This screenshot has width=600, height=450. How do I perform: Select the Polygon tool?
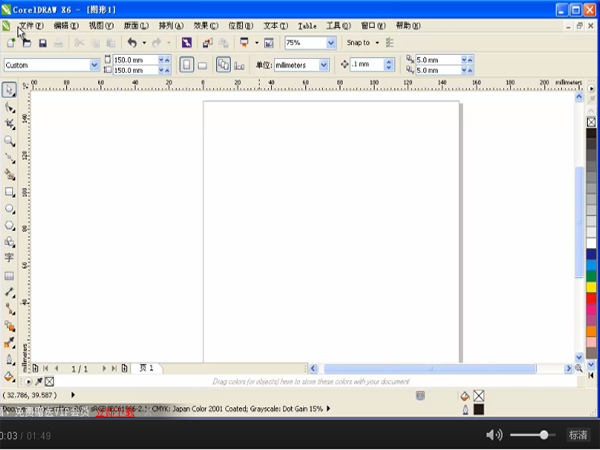click(x=10, y=225)
